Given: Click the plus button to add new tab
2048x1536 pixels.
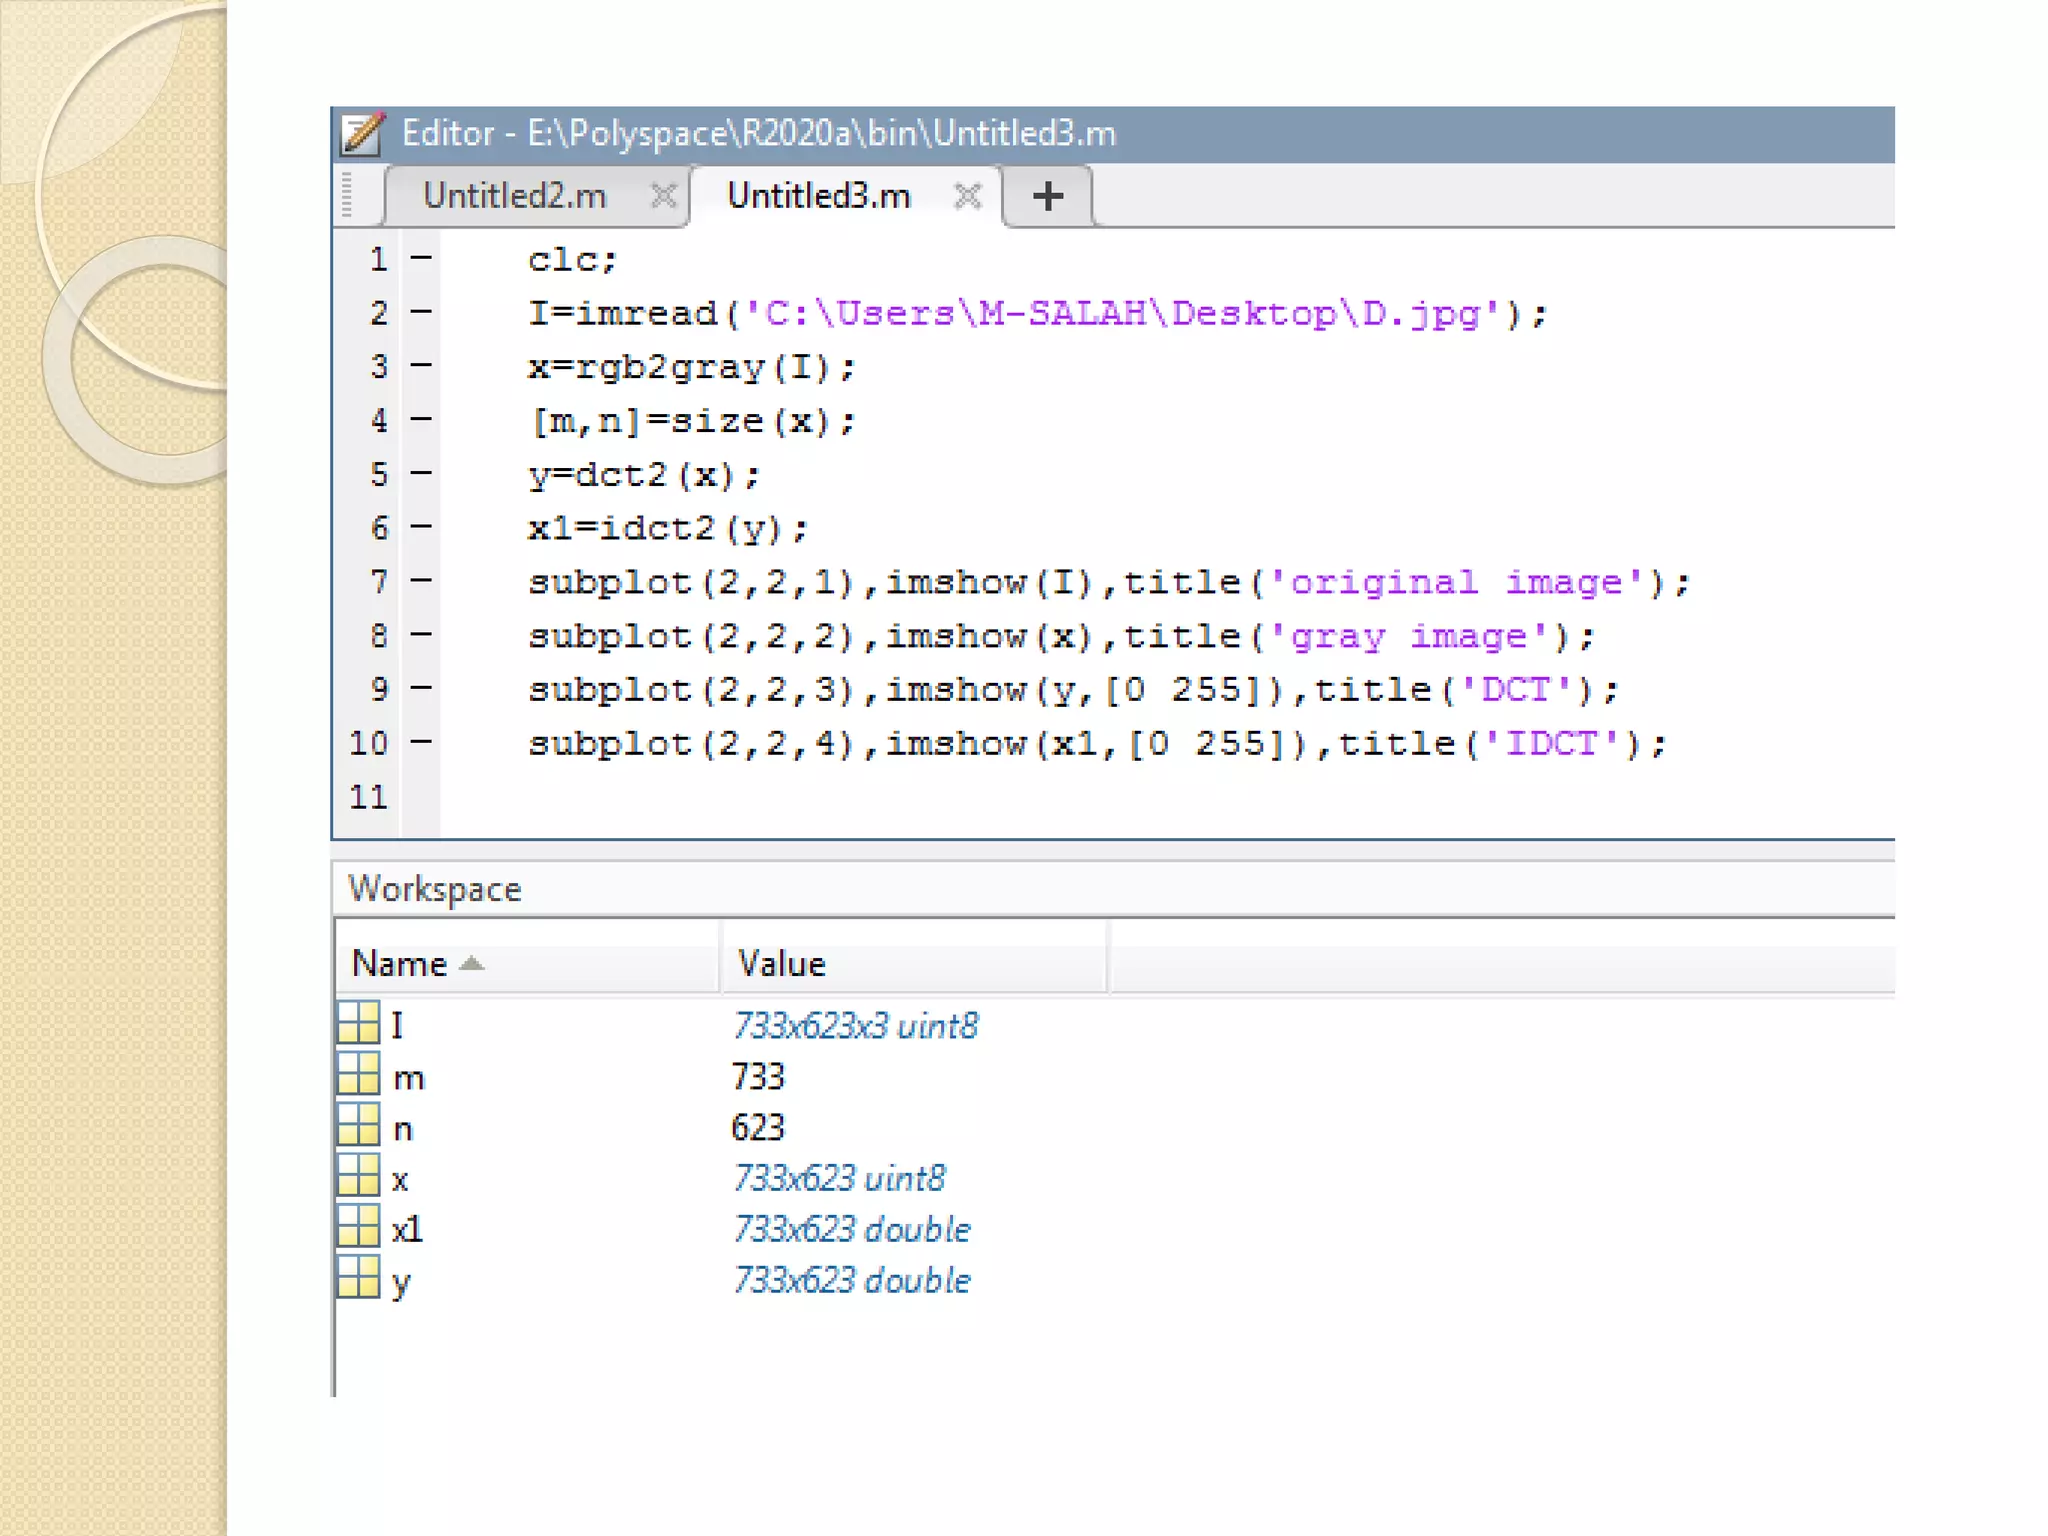Looking at the screenshot, I should 1047,196.
